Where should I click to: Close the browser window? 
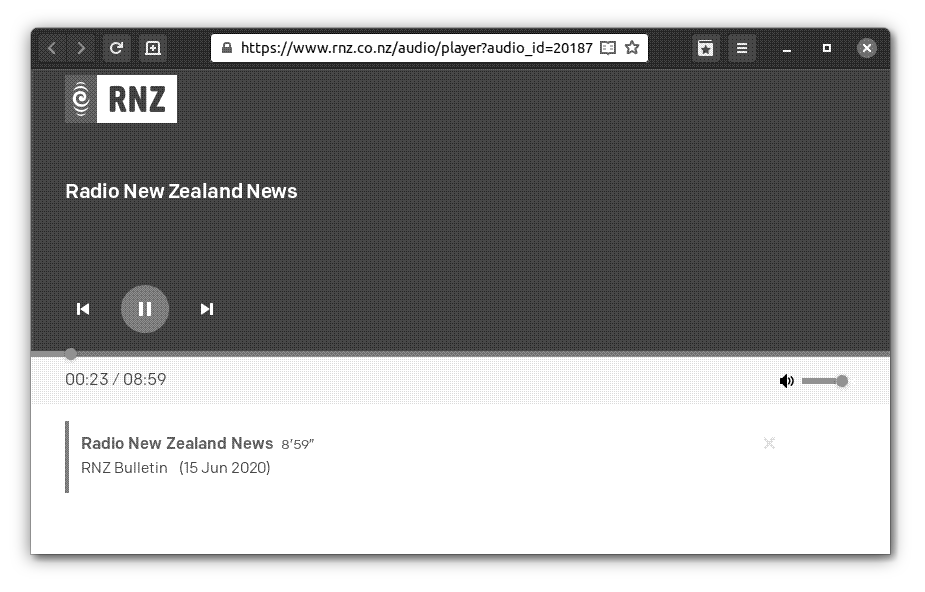coord(867,48)
